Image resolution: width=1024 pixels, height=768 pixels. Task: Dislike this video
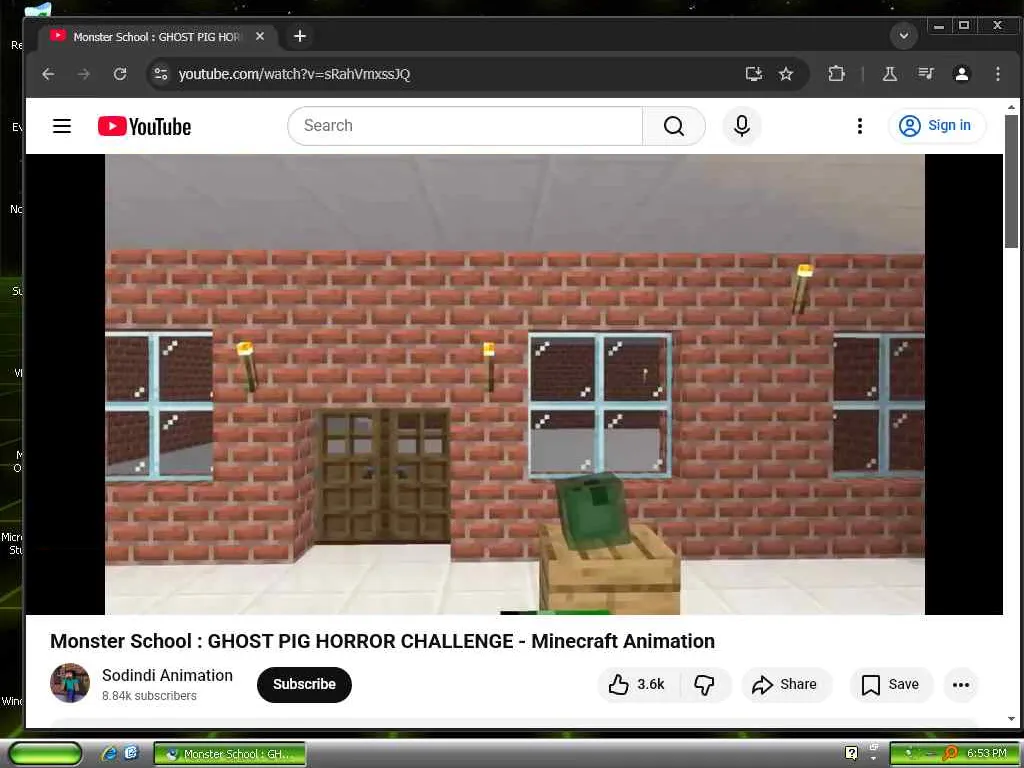[704, 684]
